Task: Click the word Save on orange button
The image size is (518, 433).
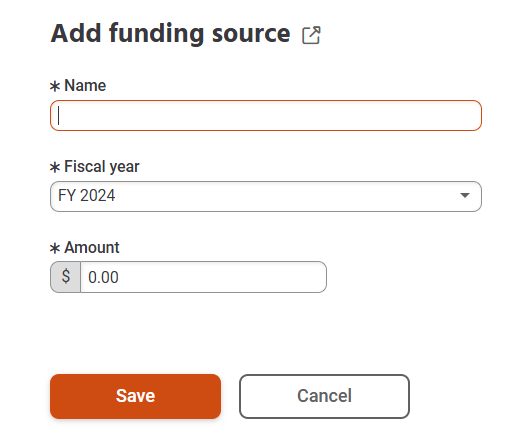Action: (x=135, y=396)
